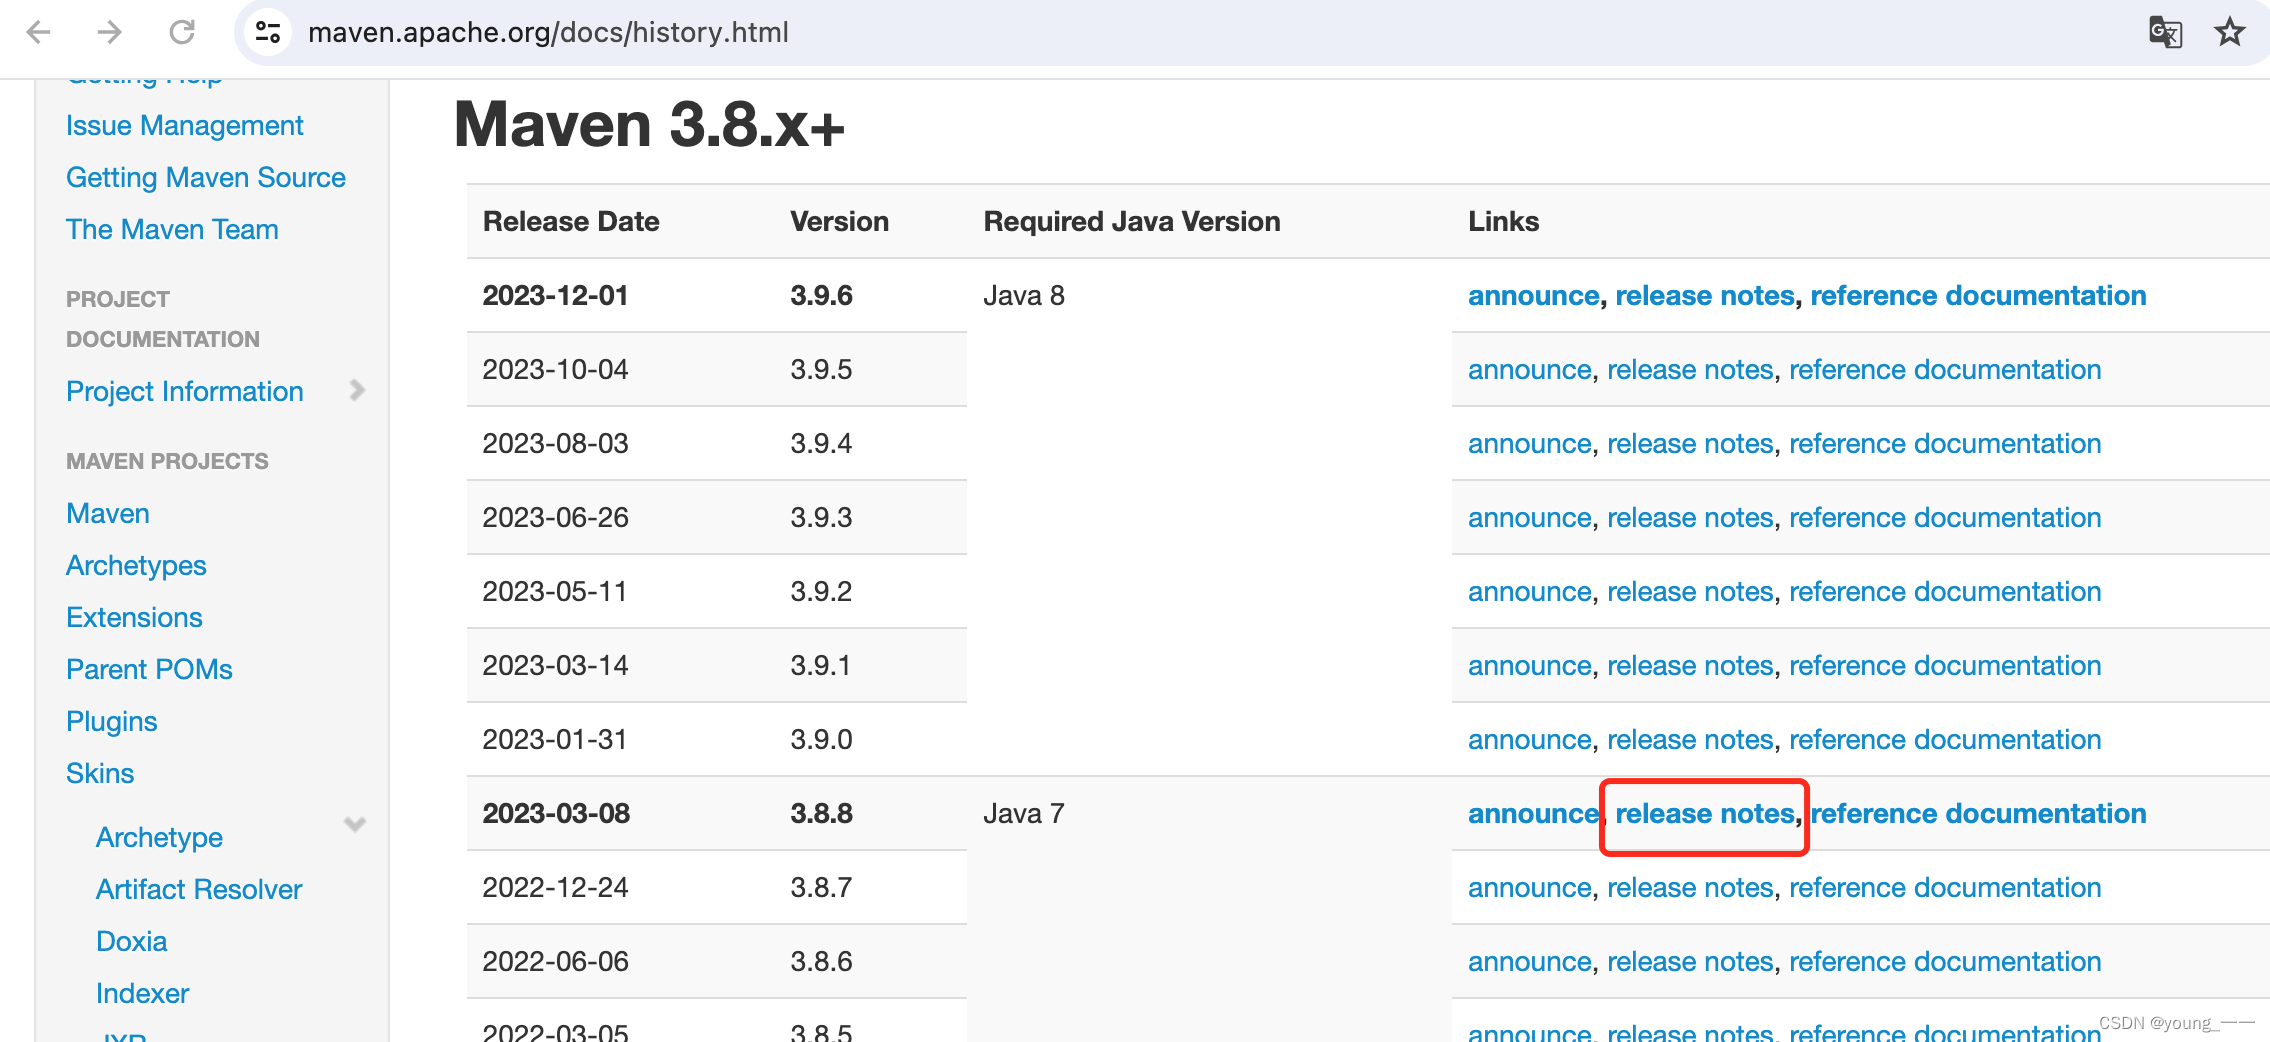Open reference documentation for 3.9.4
The width and height of the screenshot is (2270, 1042).
click(x=1945, y=444)
